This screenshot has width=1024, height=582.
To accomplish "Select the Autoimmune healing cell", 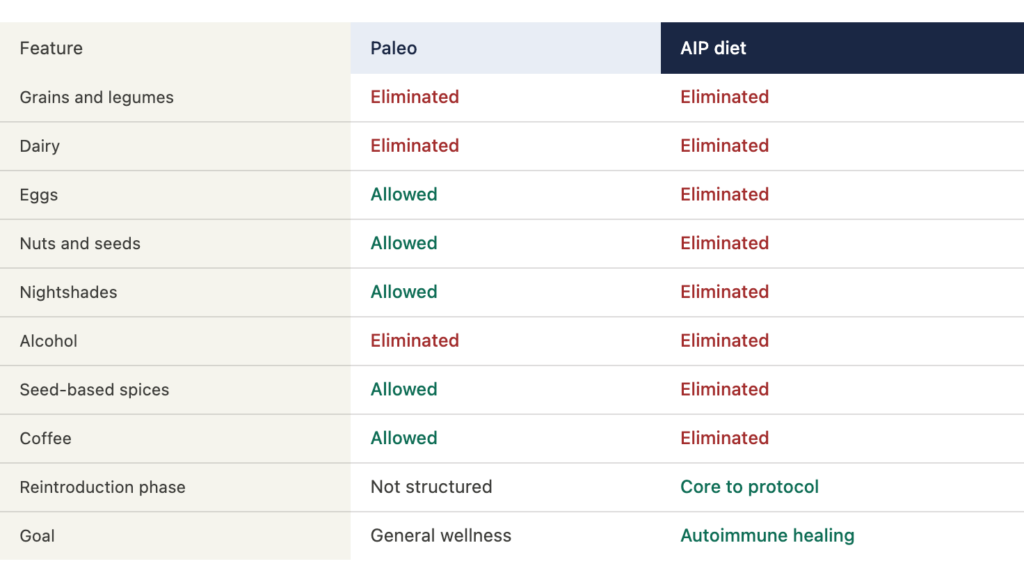I will point(767,536).
